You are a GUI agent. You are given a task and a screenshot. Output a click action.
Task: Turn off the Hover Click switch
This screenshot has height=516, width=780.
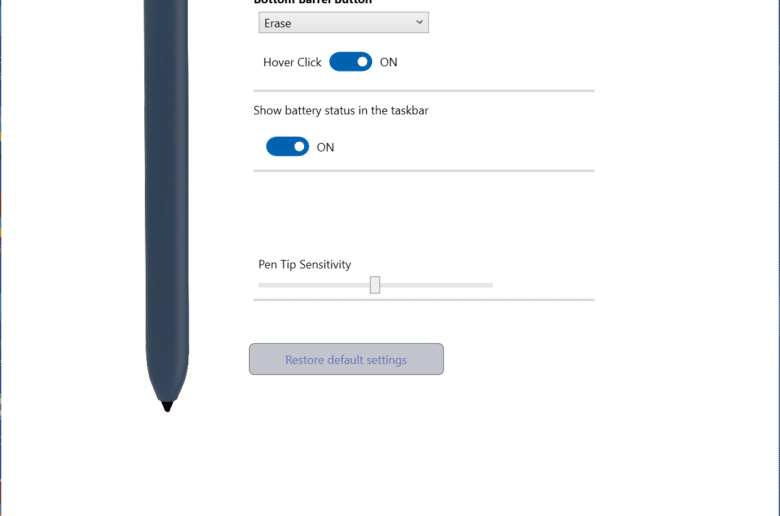(351, 62)
